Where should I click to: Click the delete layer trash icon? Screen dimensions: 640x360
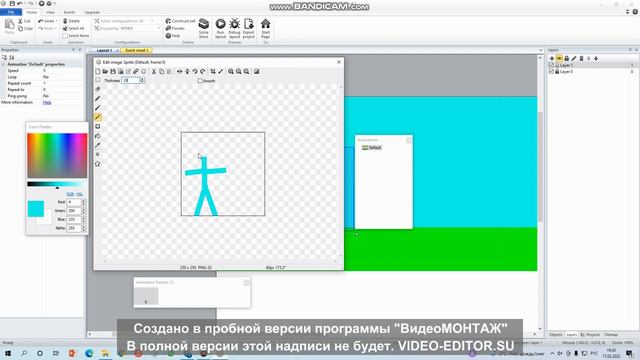[x=582, y=58]
